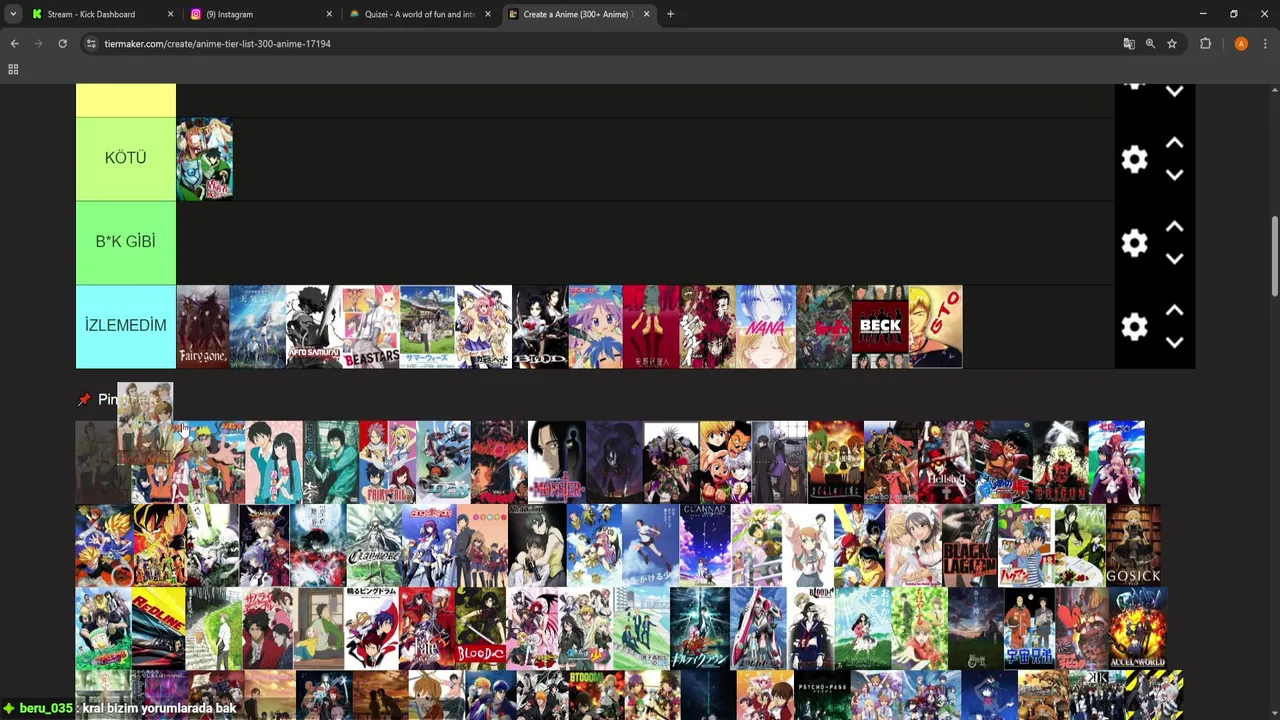This screenshot has height=720, width=1280.
Task: Pick the Clannad poster from the pool
Action: (x=705, y=545)
